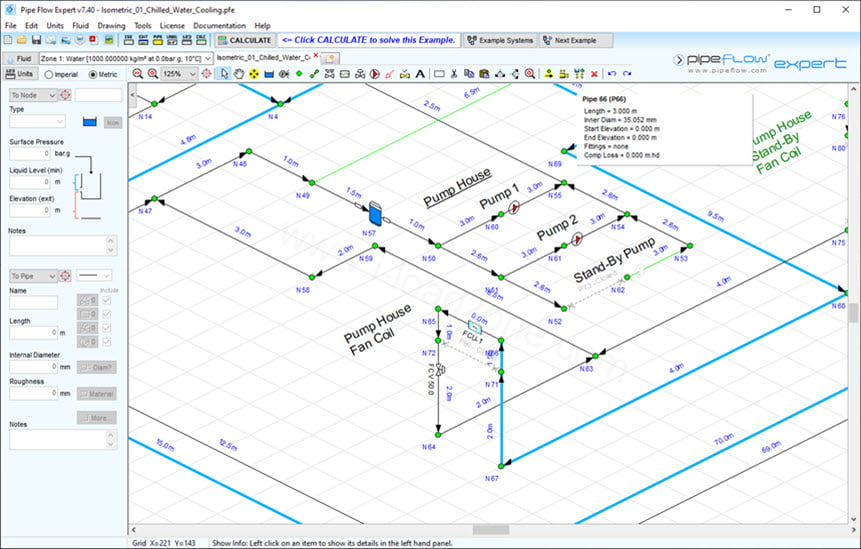Viewport: 861px width, 549px height.
Task: Collapse the left panel with the arrow handle
Action: [132, 95]
